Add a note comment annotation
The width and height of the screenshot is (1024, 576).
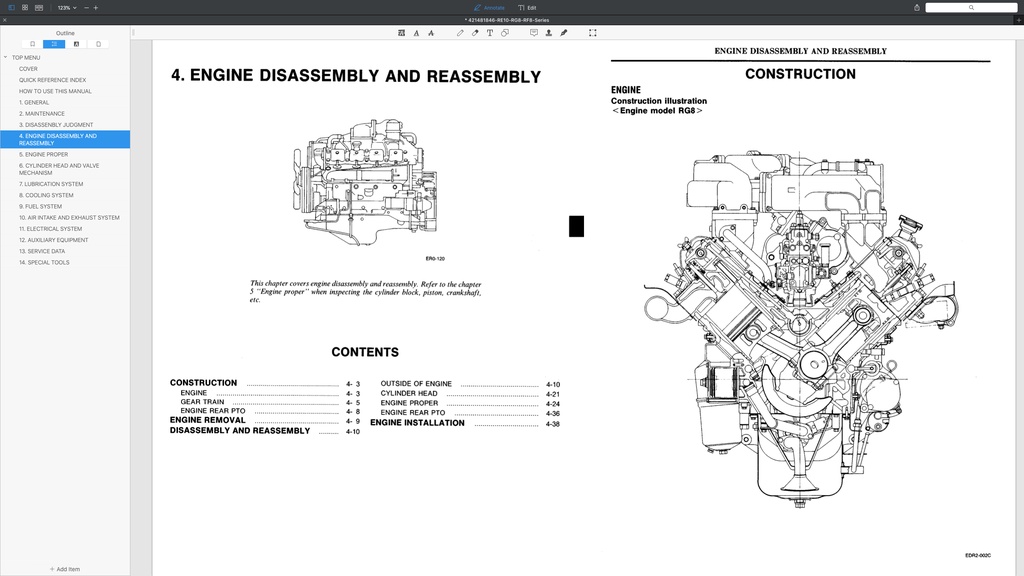pos(534,33)
